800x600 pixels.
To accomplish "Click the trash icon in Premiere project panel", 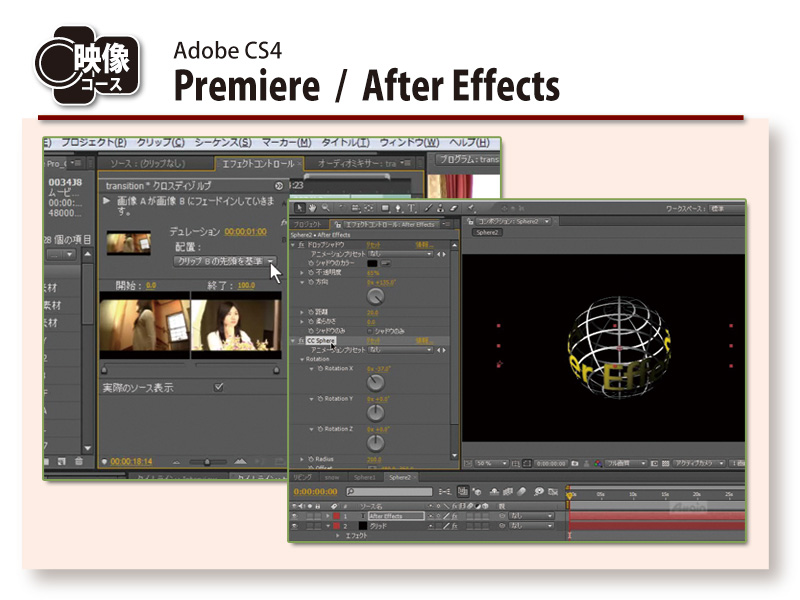I will point(79,461).
